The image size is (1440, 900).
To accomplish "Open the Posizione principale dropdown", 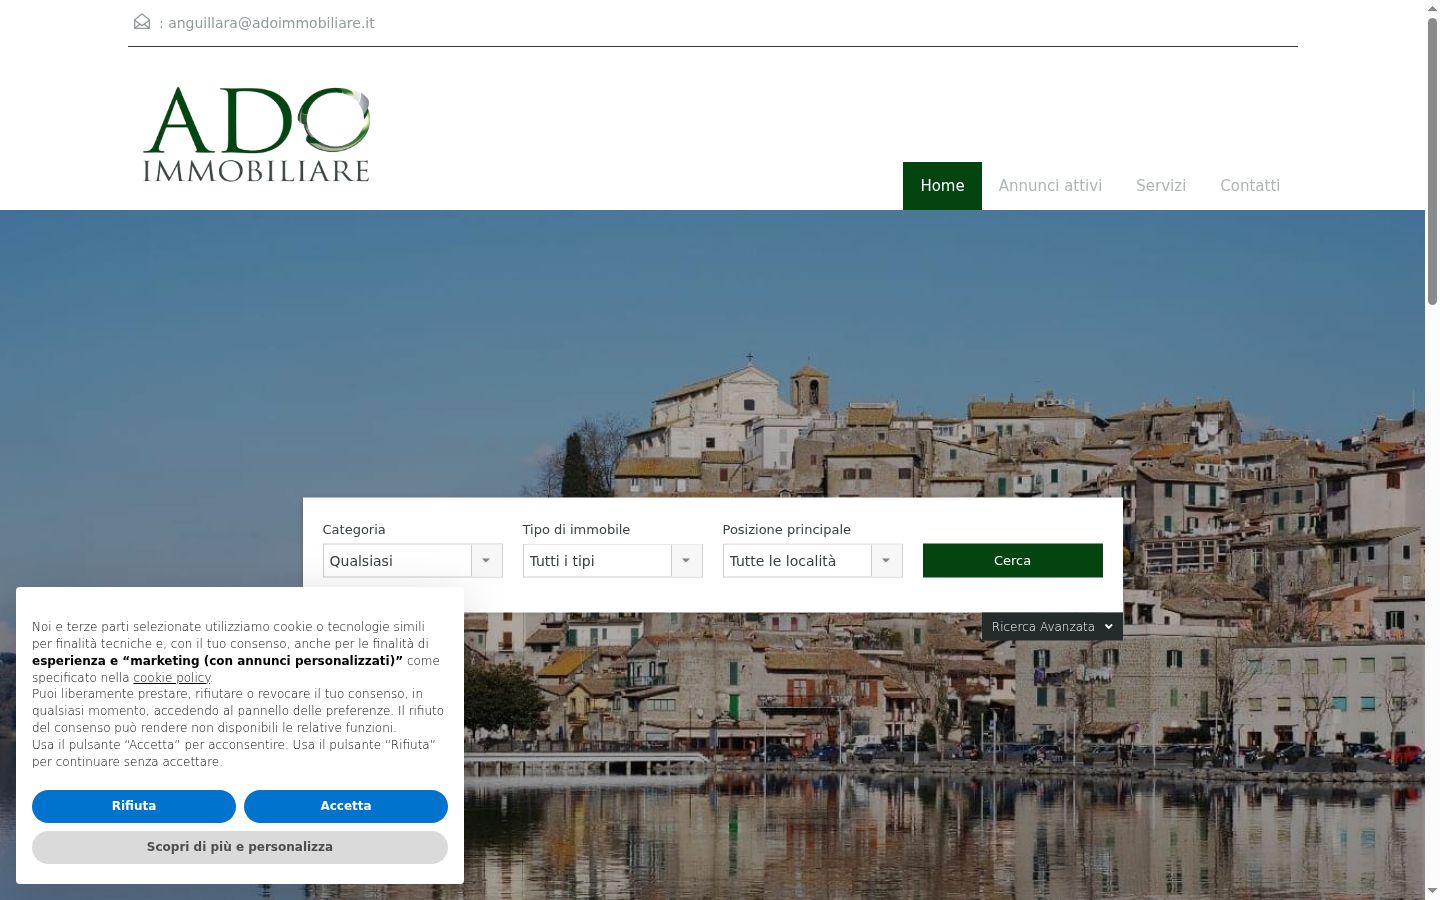I will [x=812, y=561].
